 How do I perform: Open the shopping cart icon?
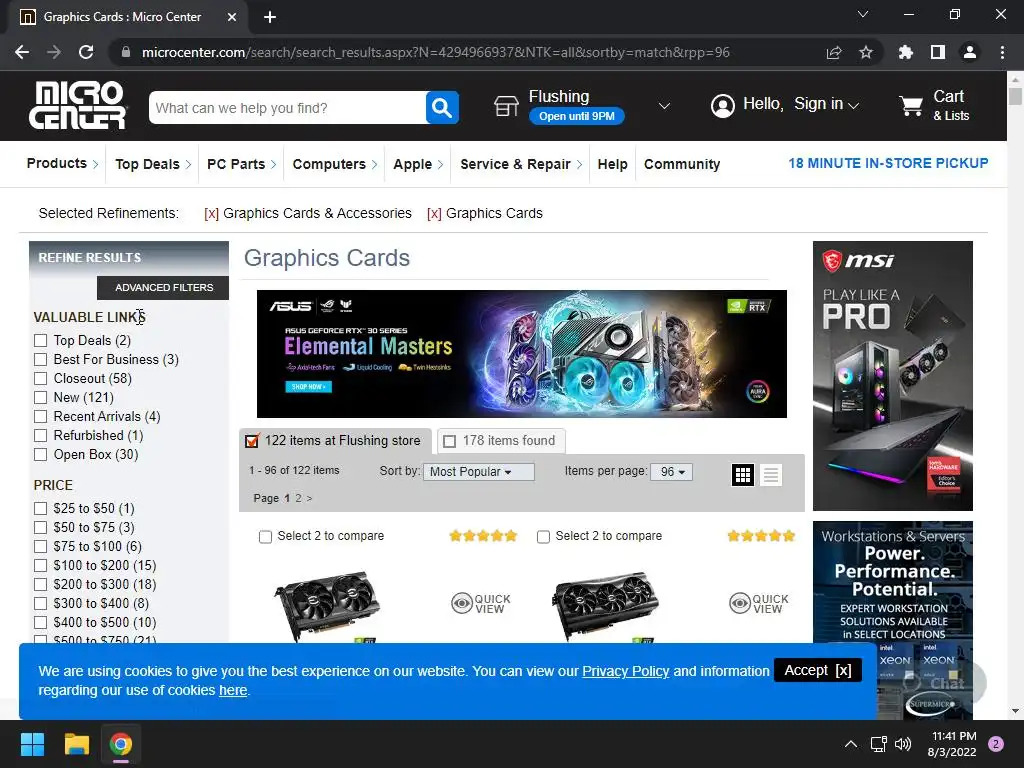click(910, 105)
